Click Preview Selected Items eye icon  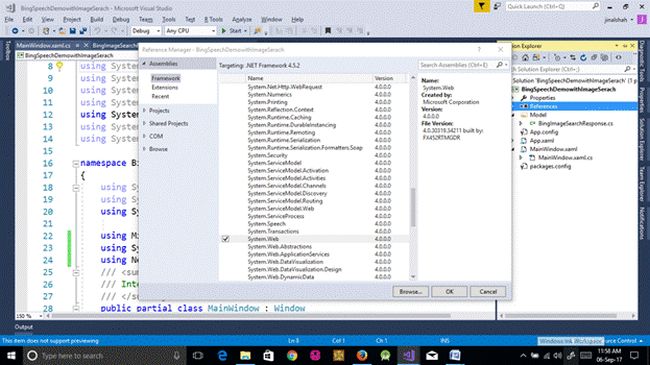tap(618, 58)
